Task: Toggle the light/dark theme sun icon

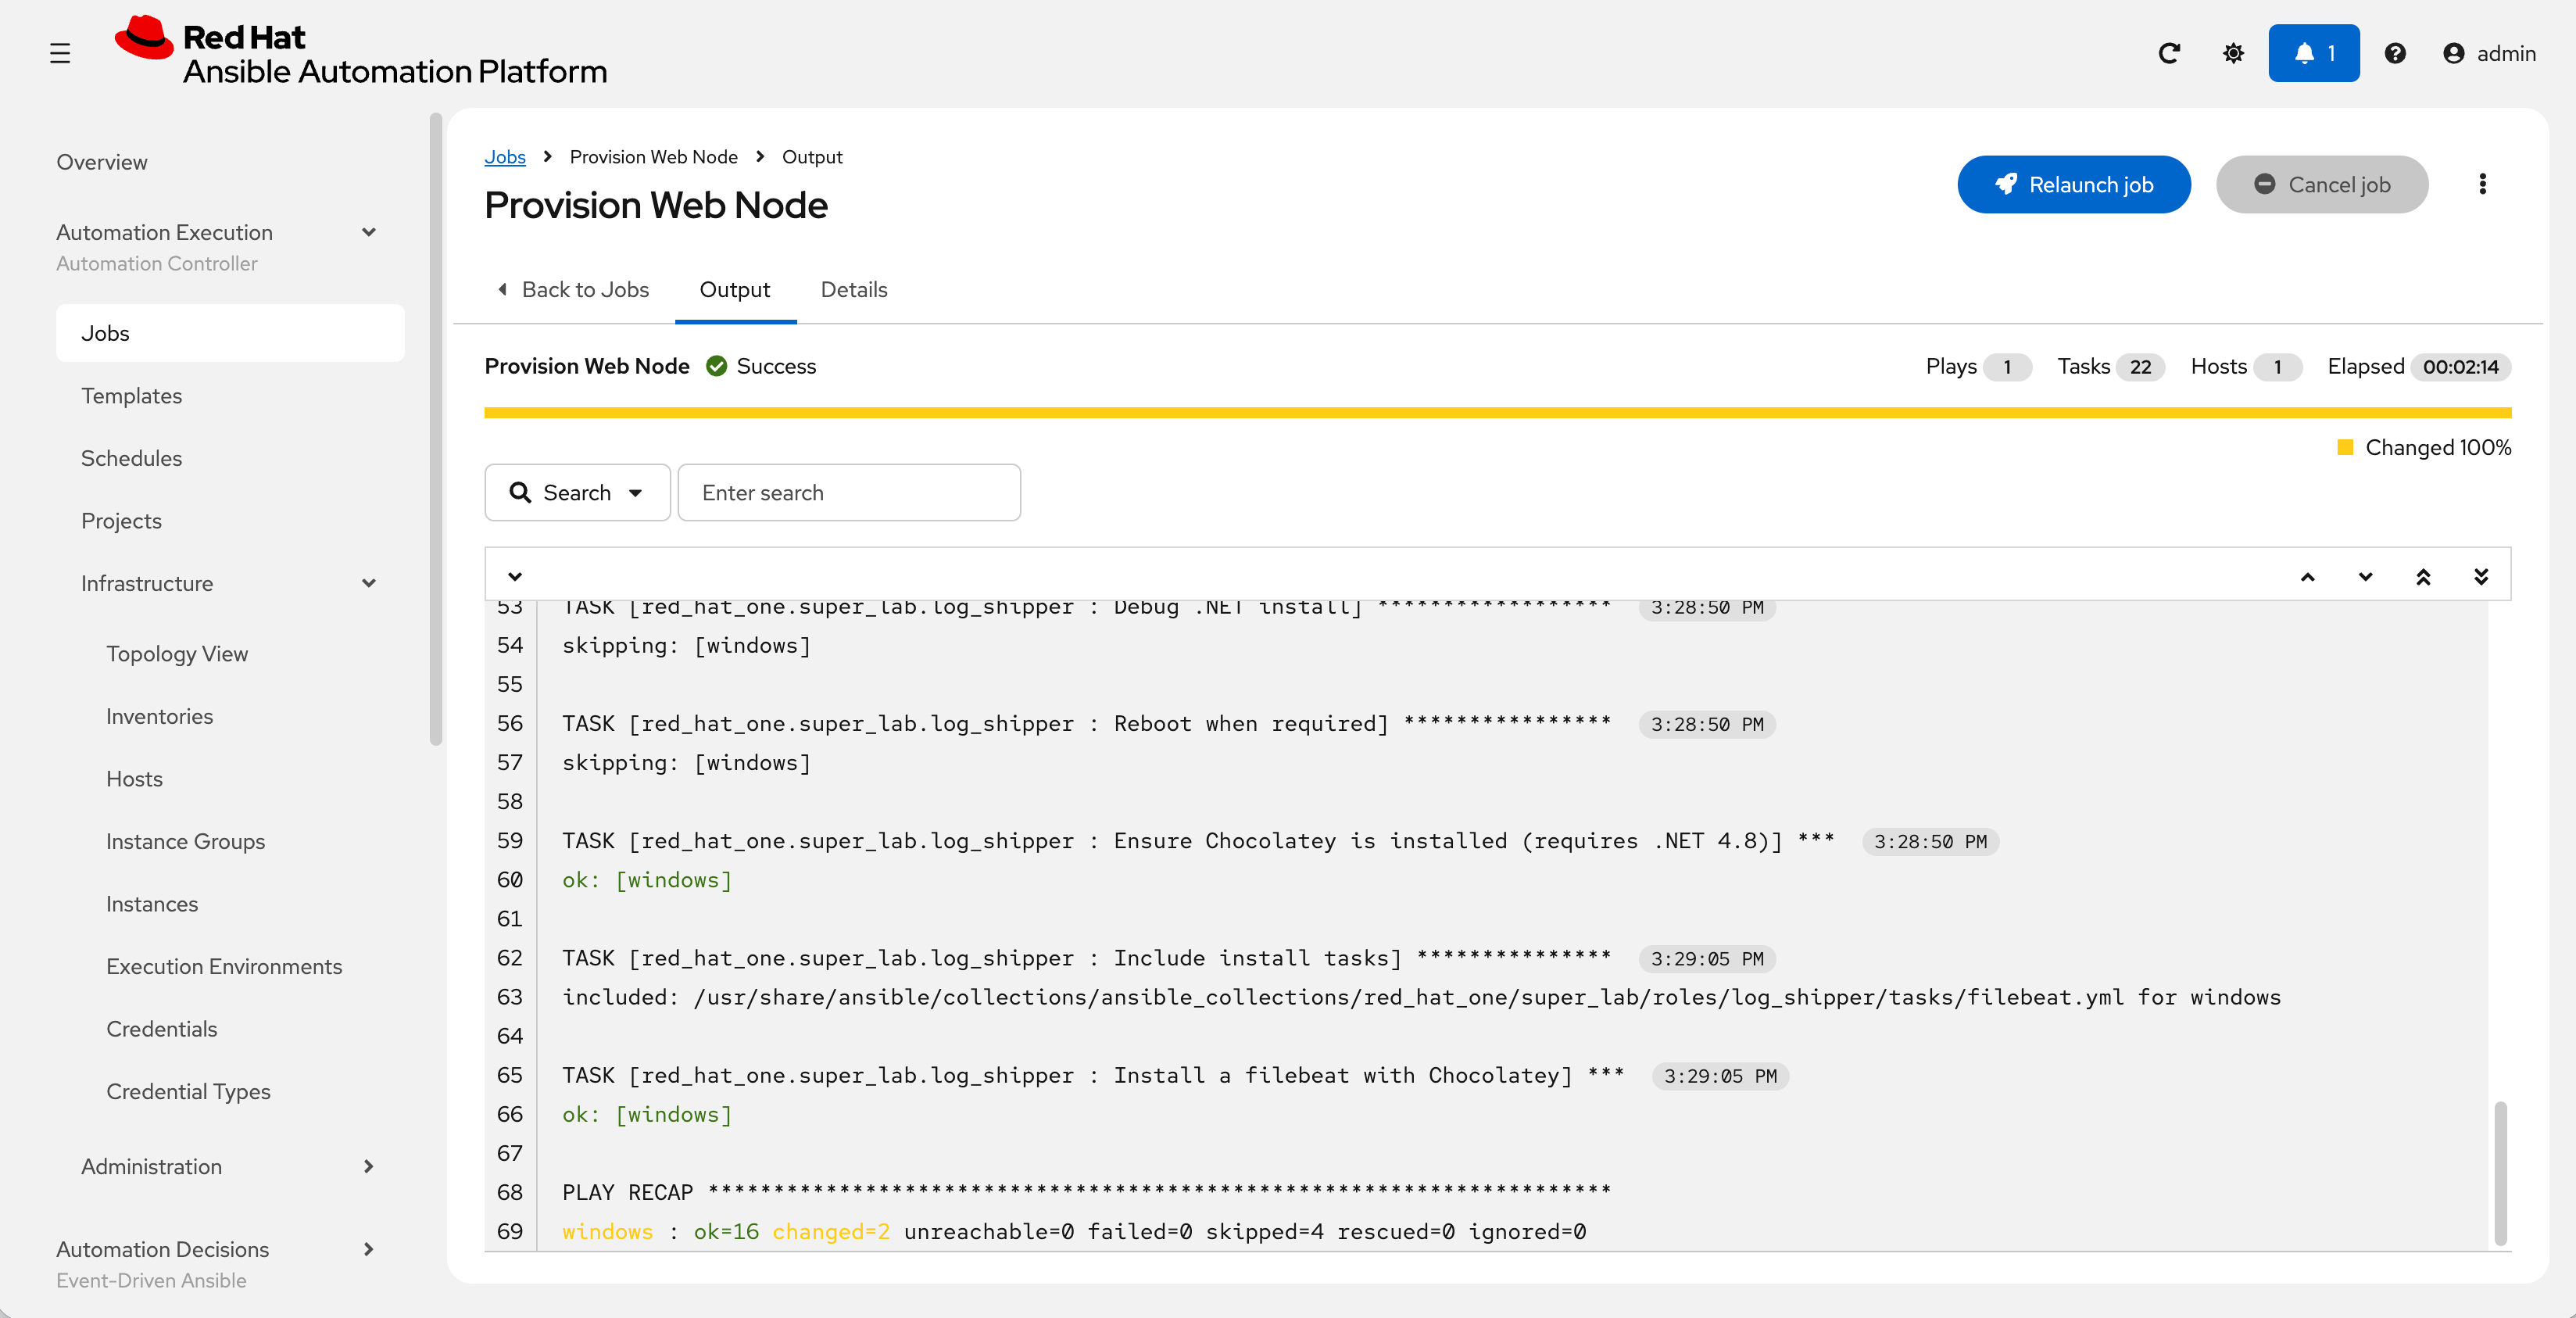Action: click(2233, 54)
